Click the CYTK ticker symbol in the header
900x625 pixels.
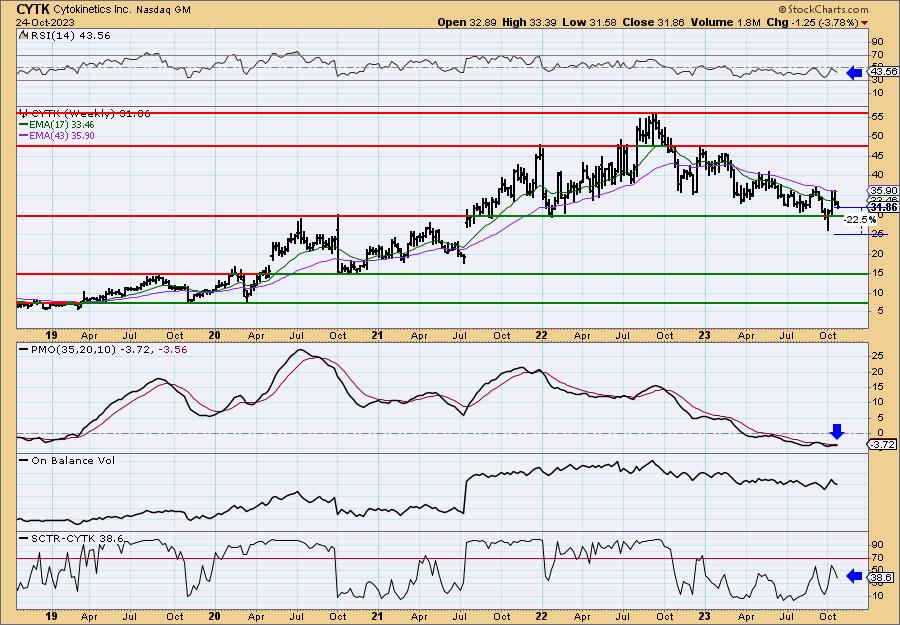[33, 9]
